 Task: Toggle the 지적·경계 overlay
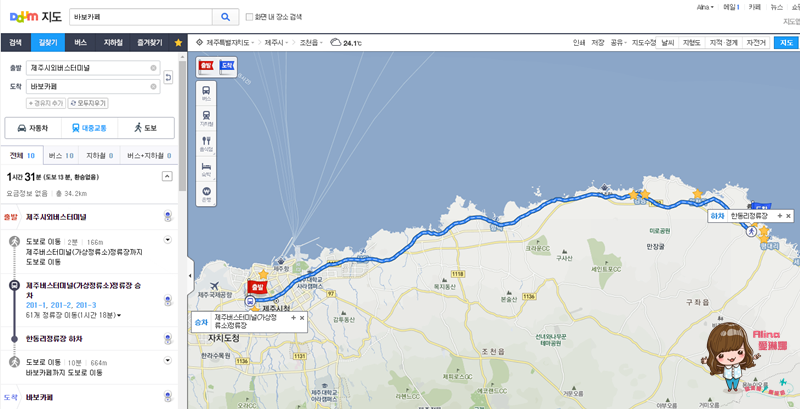(723, 43)
